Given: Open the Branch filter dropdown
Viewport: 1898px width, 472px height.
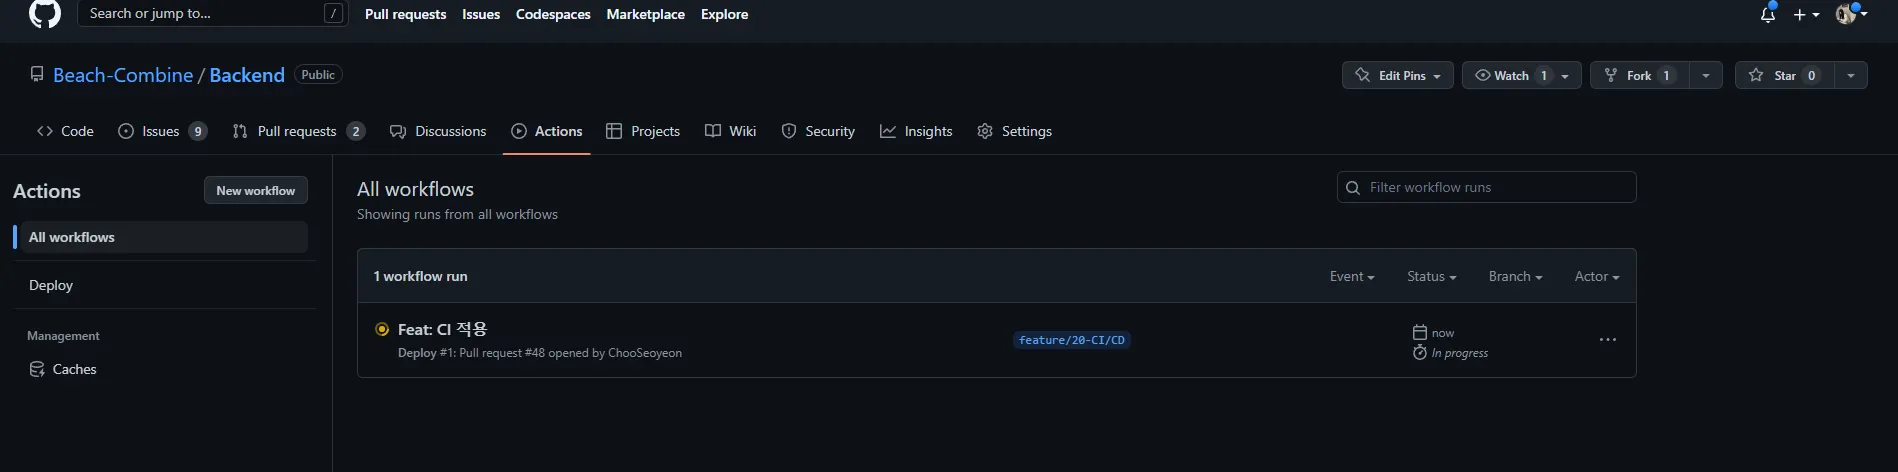Looking at the screenshot, I should [1515, 276].
